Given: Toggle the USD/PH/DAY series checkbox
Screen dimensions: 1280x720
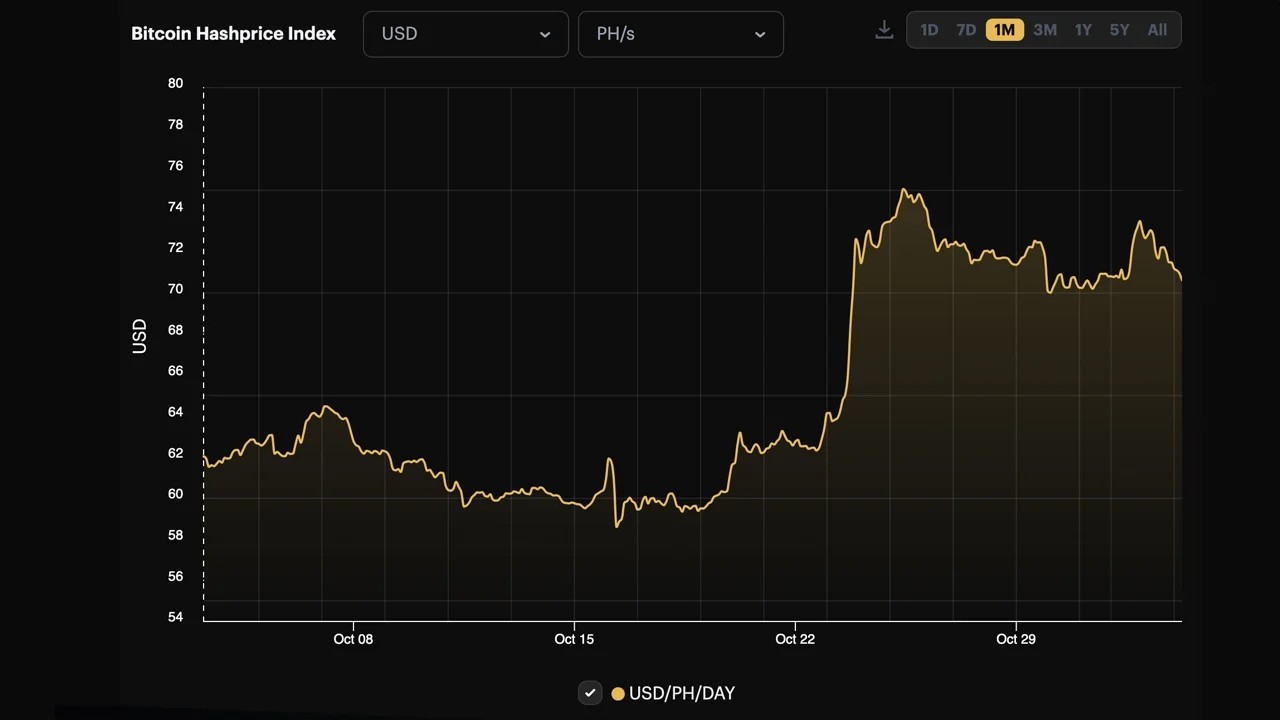Looking at the screenshot, I should click(590, 693).
